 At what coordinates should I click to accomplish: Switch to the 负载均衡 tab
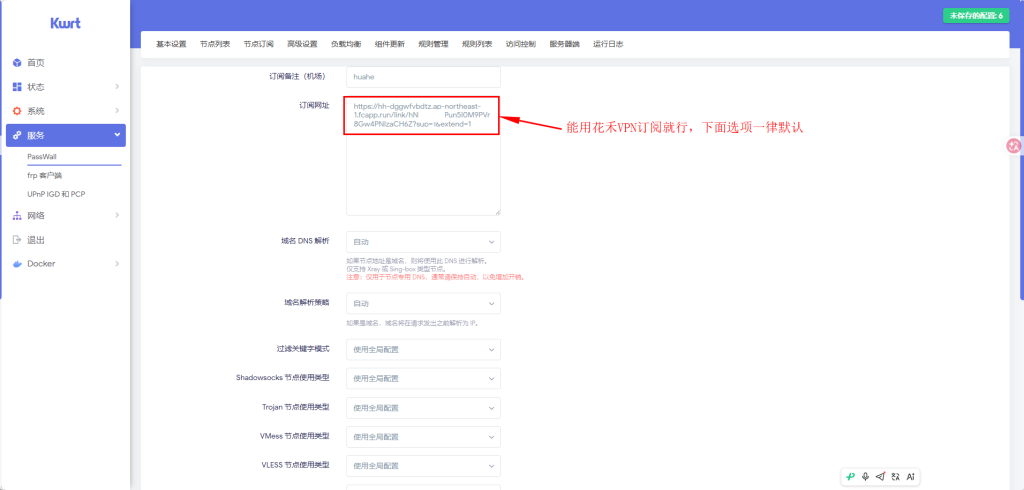[x=346, y=44]
